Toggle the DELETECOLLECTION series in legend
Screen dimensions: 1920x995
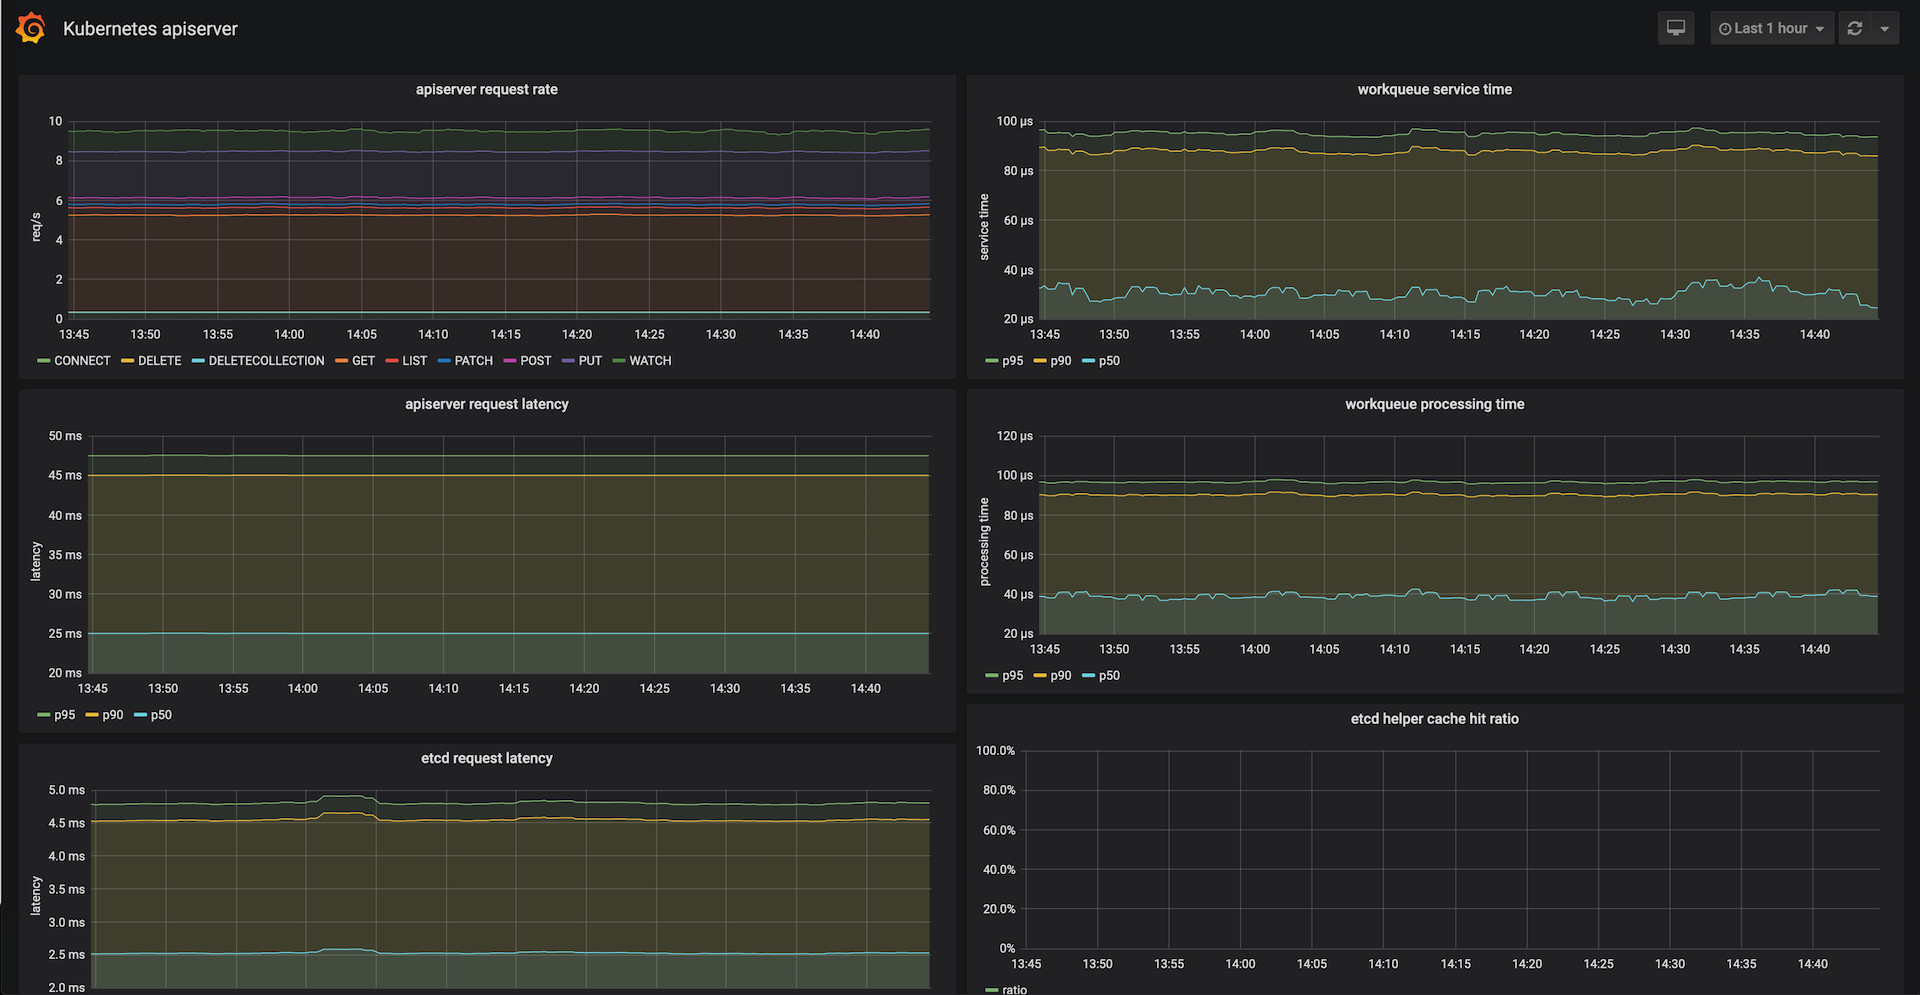tap(265, 361)
